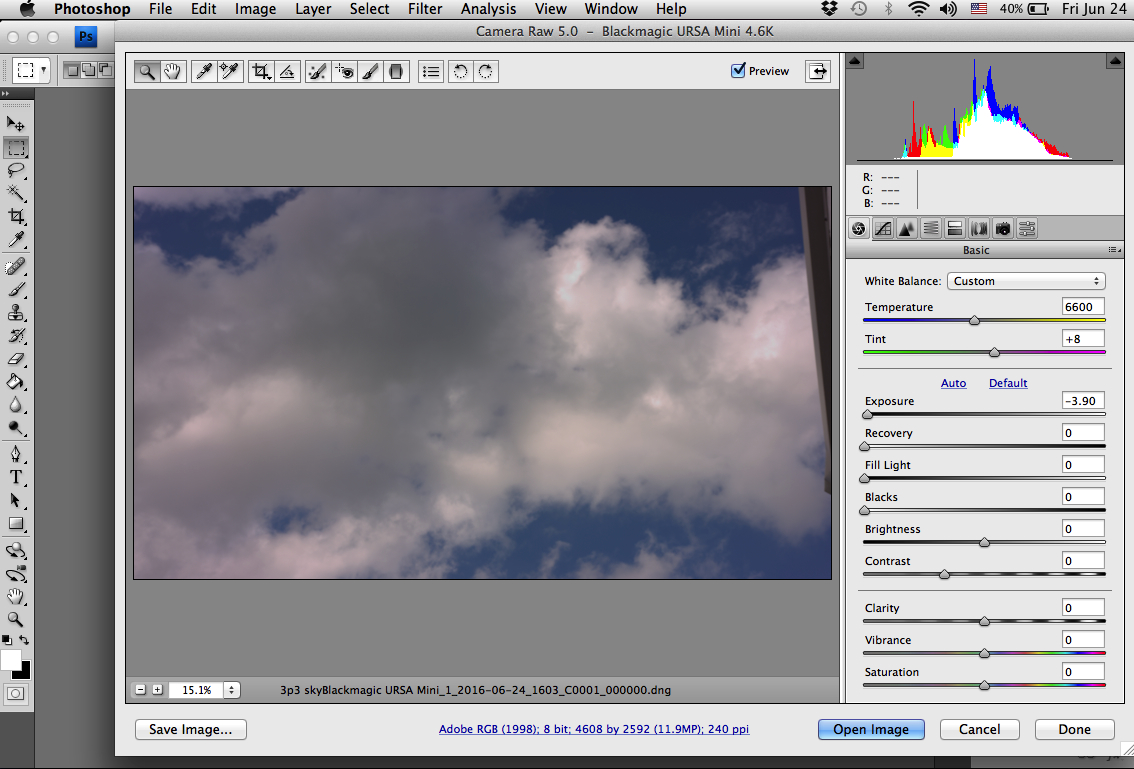Open the Split Toning panel tab
1134x769 pixels.
(x=955, y=229)
